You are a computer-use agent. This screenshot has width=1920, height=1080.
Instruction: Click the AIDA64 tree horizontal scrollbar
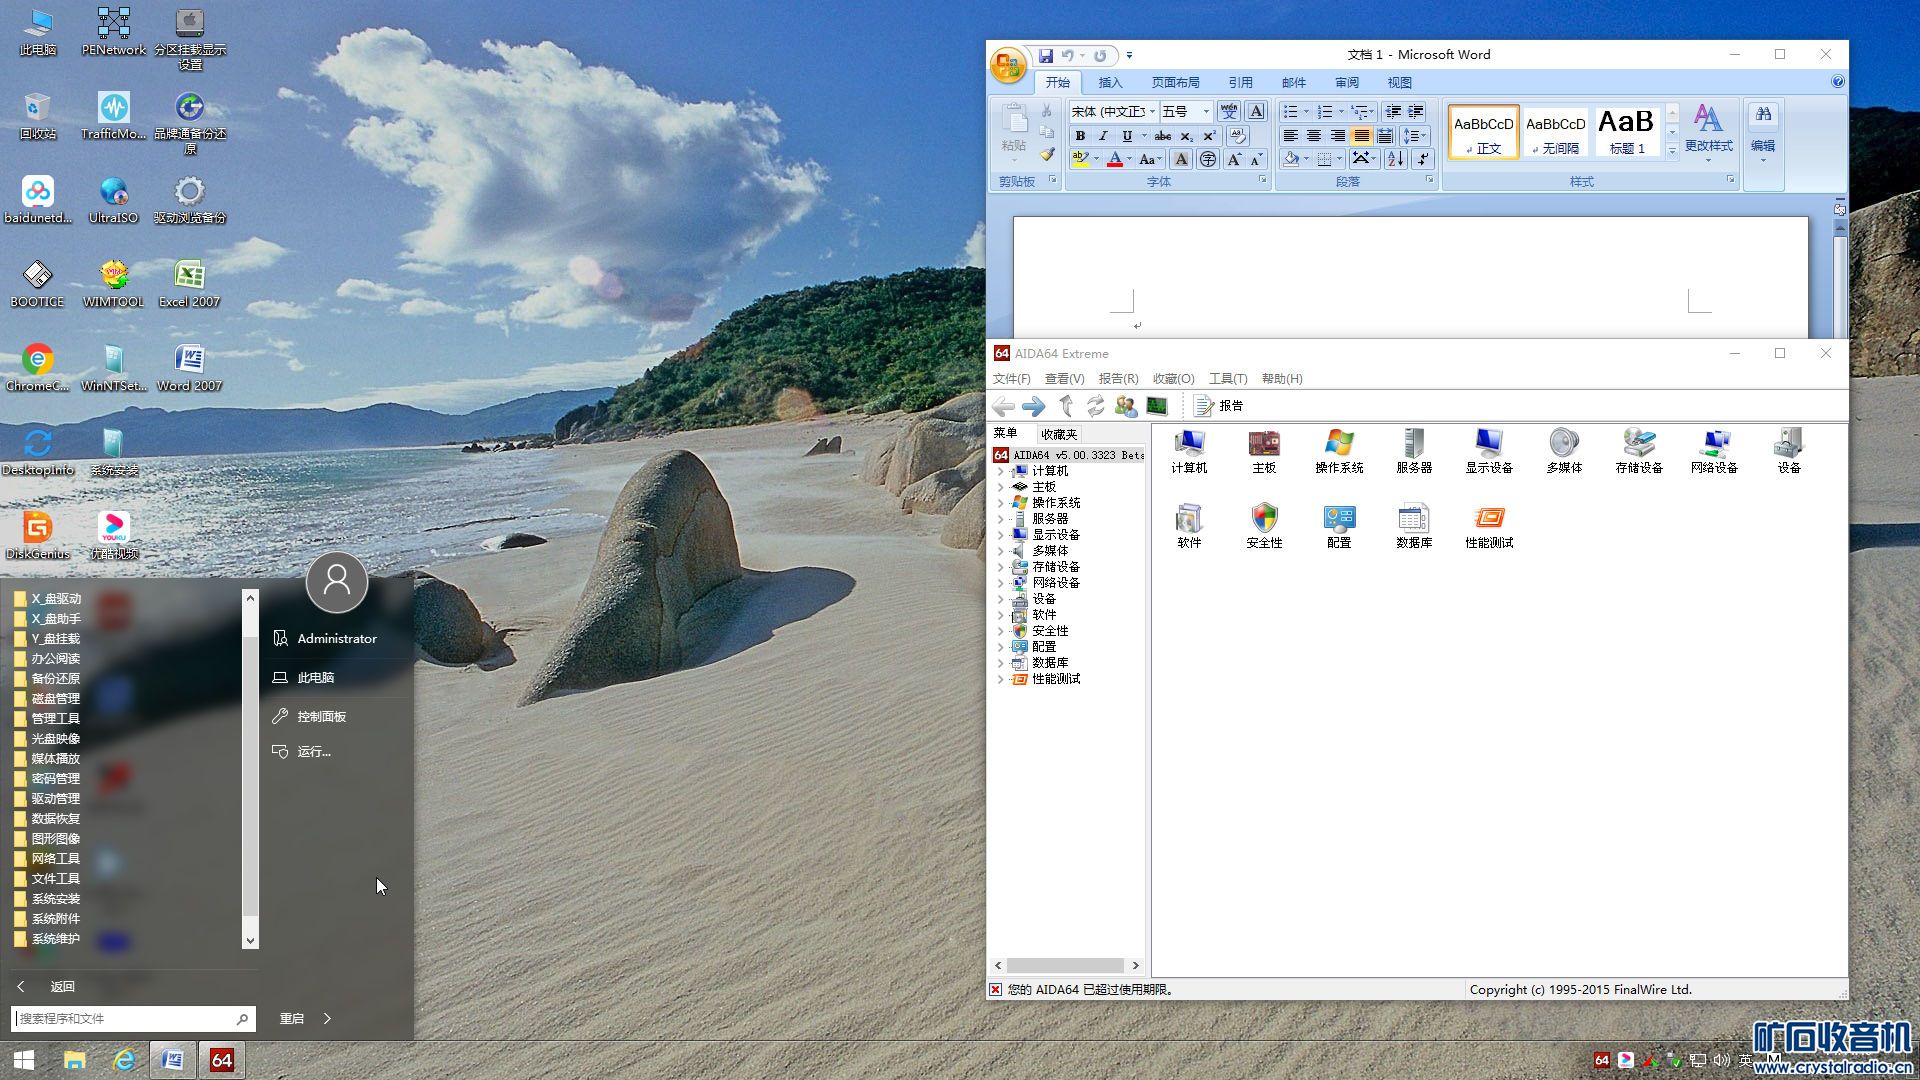pyautogui.click(x=1066, y=966)
